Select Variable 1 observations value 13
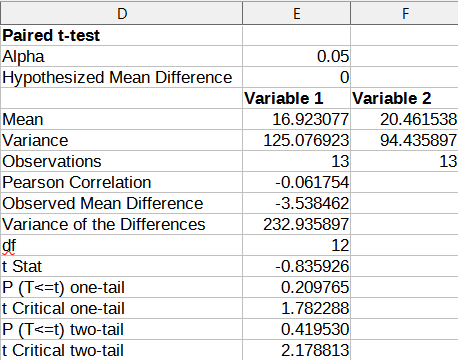The height and width of the screenshot is (360, 458). click(x=296, y=161)
